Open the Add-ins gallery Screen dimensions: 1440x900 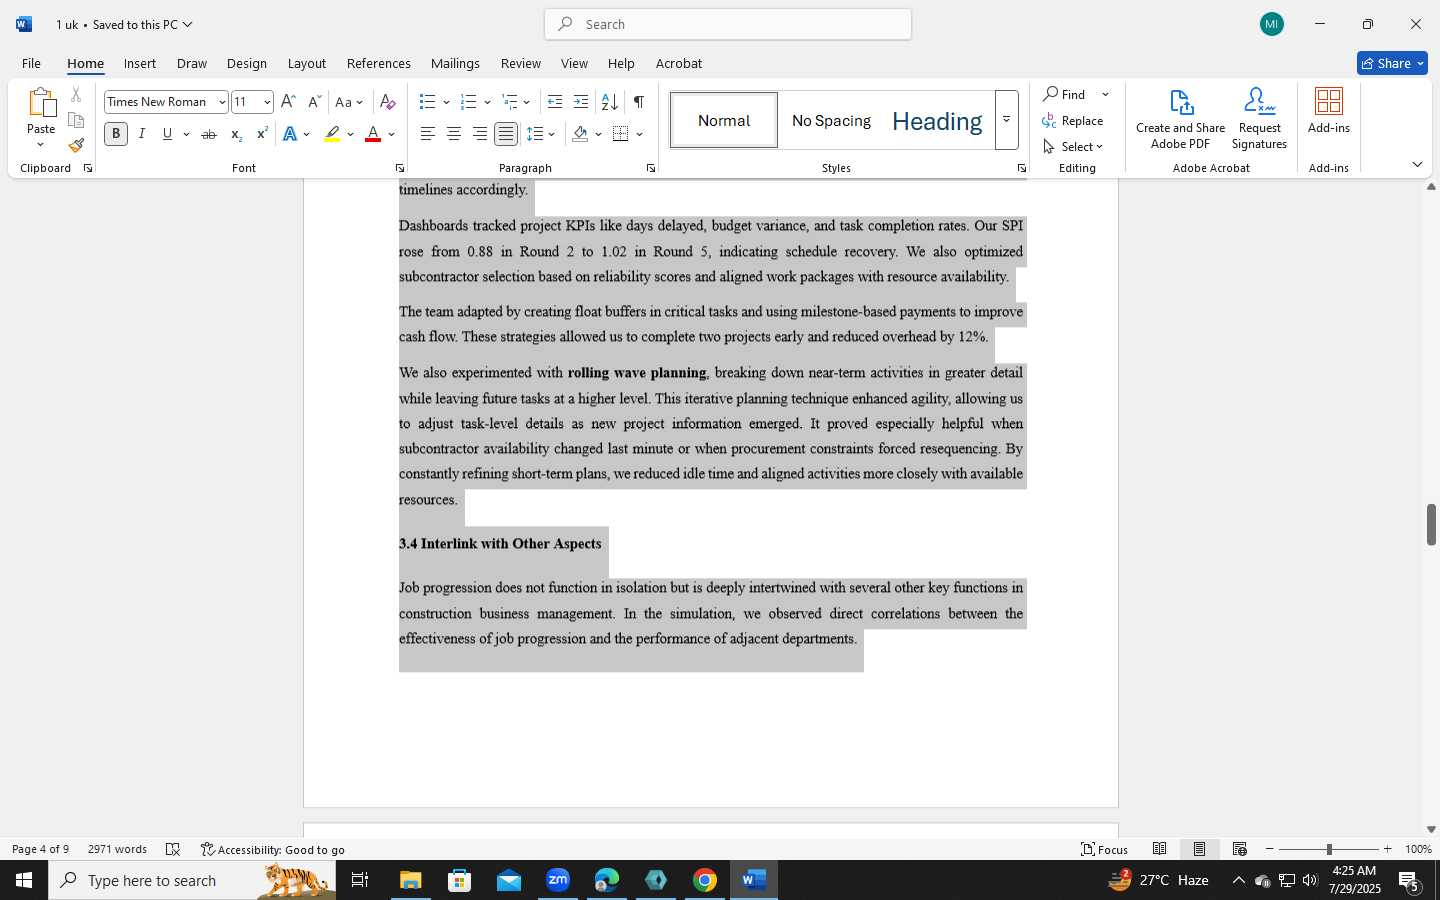(x=1329, y=111)
